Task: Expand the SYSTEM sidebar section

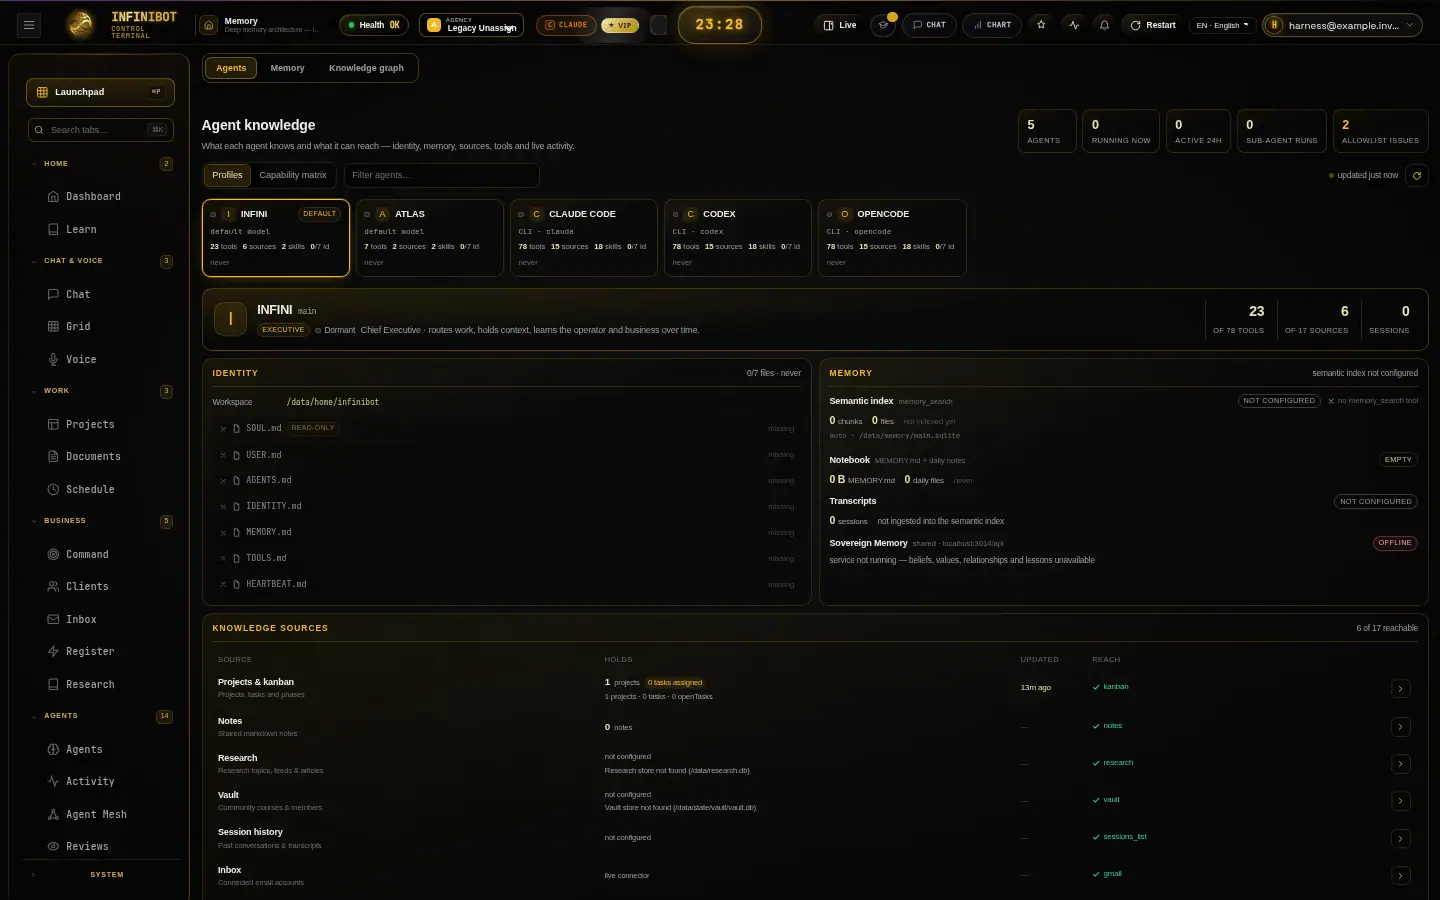Action: coord(101,875)
